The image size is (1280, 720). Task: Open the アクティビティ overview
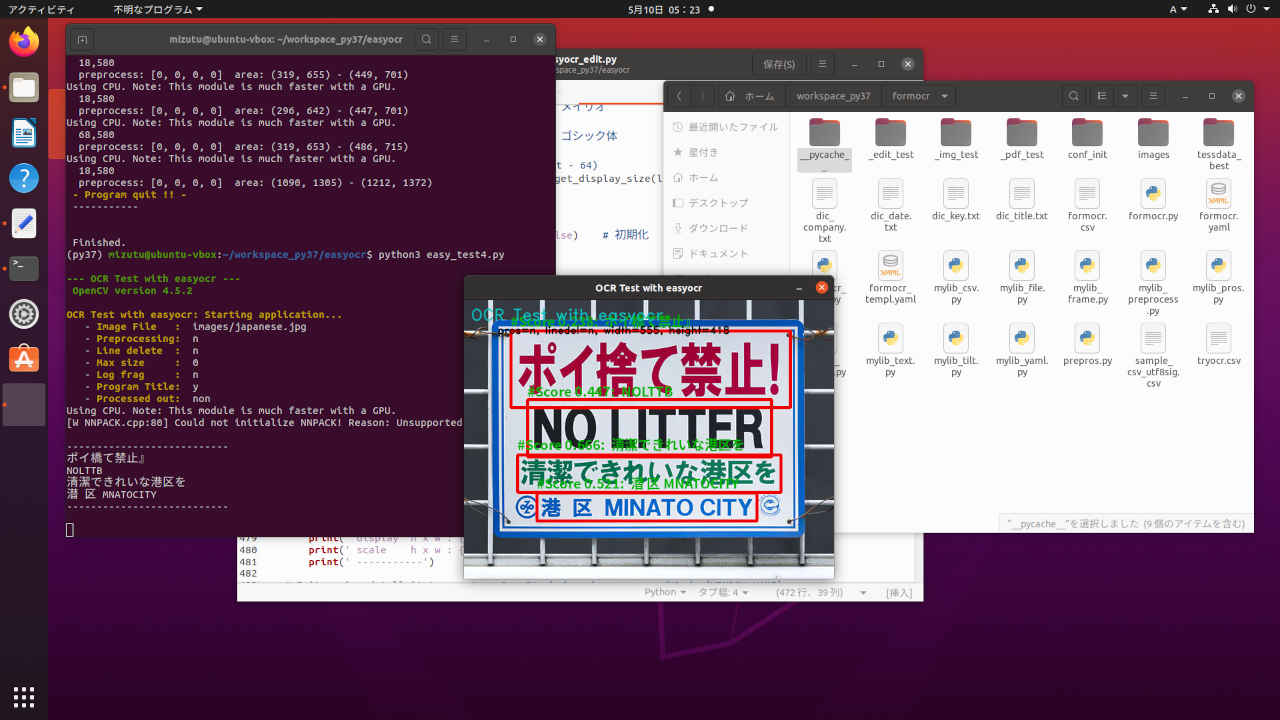click(41, 9)
